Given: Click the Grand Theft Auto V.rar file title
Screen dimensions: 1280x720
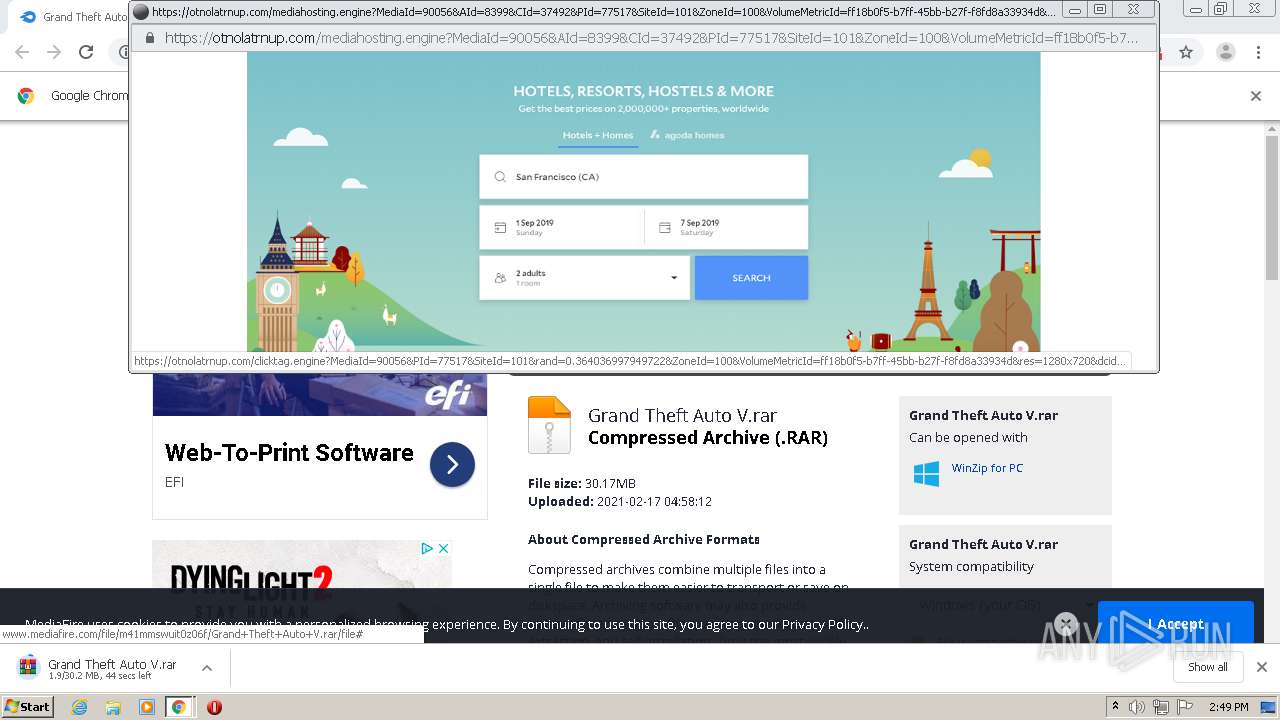Looking at the screenshot, I should [x=682, y=415].
